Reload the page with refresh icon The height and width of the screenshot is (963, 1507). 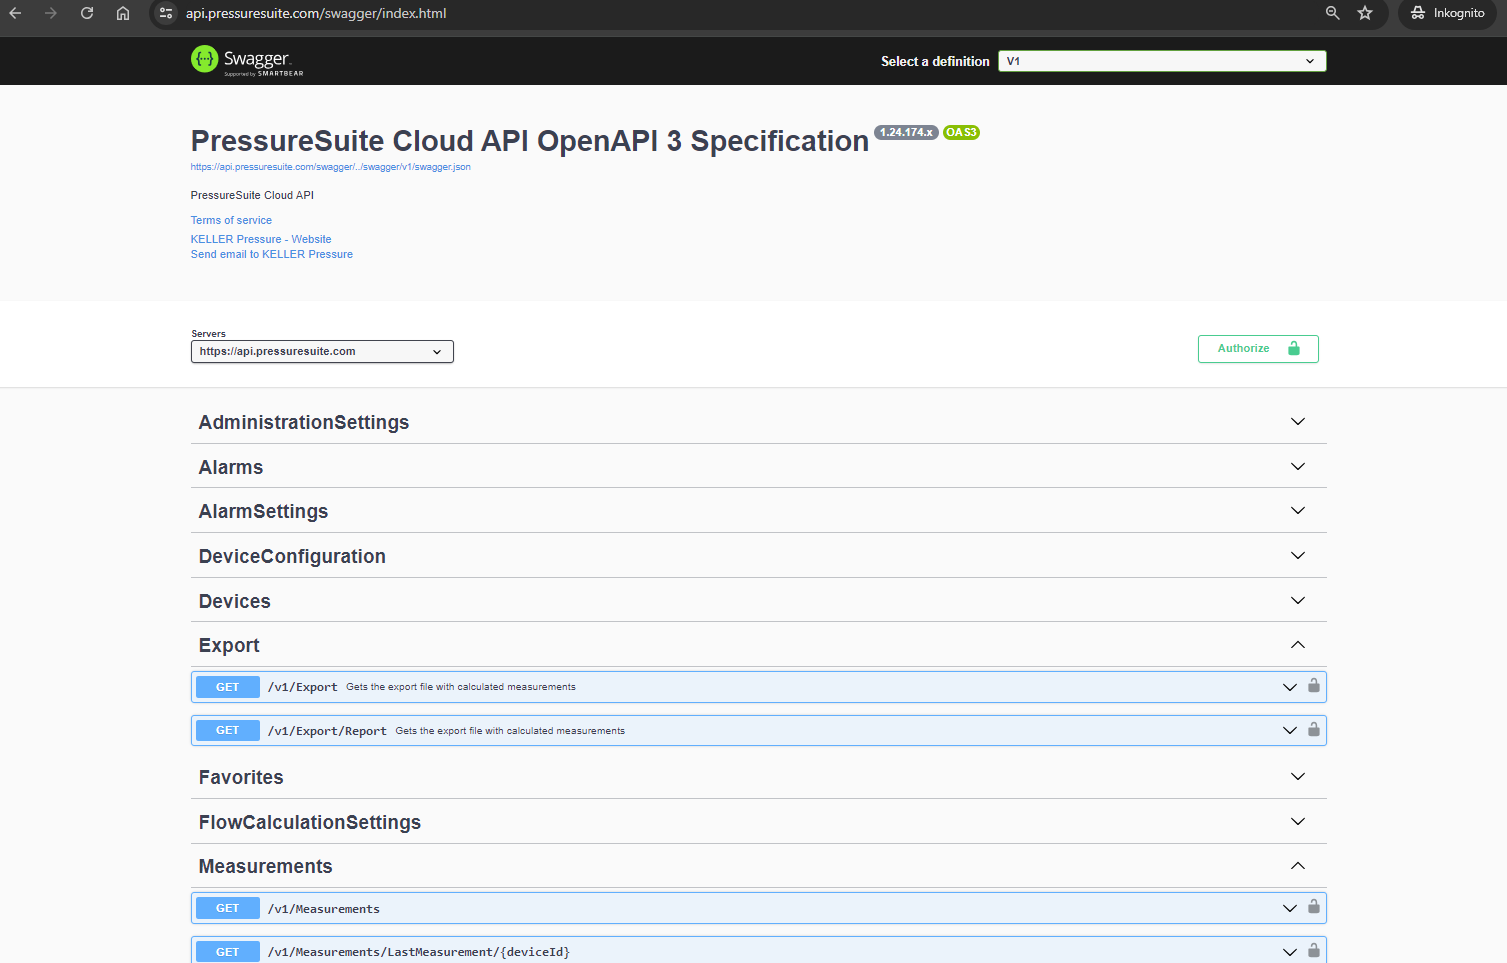tap(87, 13)
